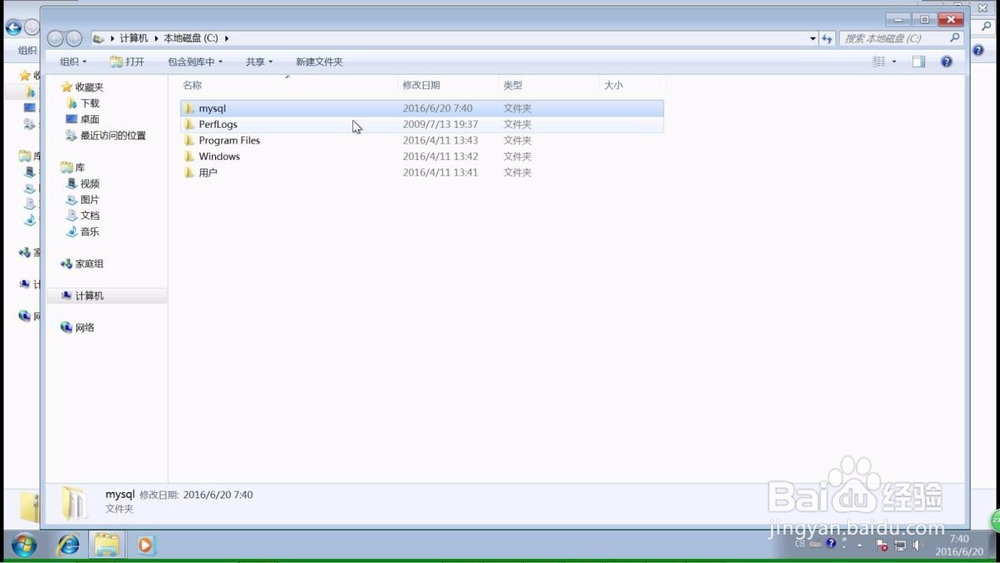The height and width of the screenshot is (563, 1000).
Task: Click the back arrow of the background window
Action: tap(13, 27)
